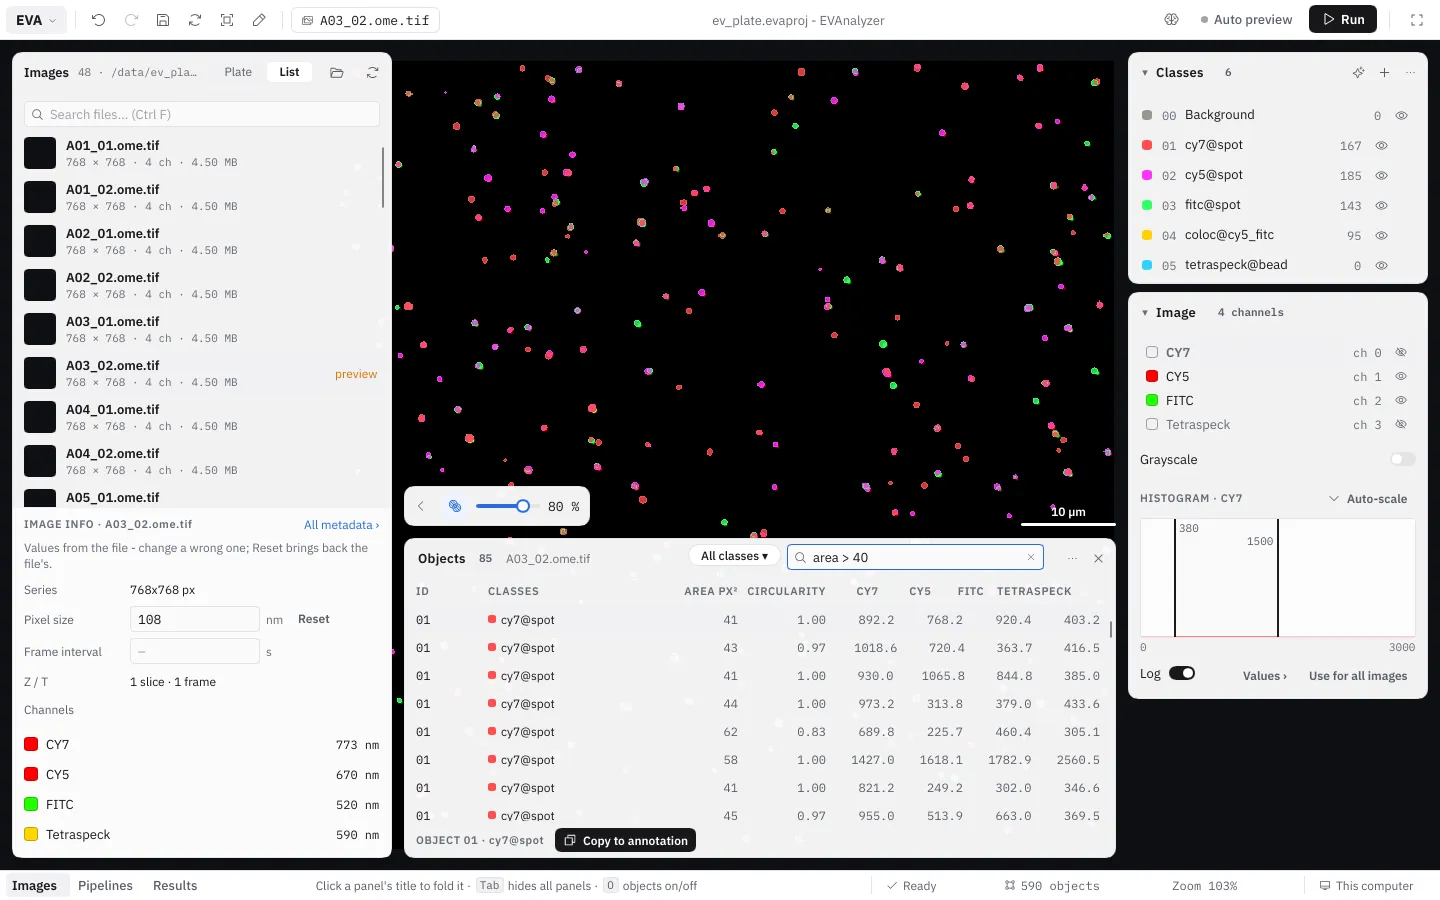Expand the Auto-scale histogram dropdown
Image resolution: width=1440 pixels, height=900 pixels.
[x=1368, y=498]
